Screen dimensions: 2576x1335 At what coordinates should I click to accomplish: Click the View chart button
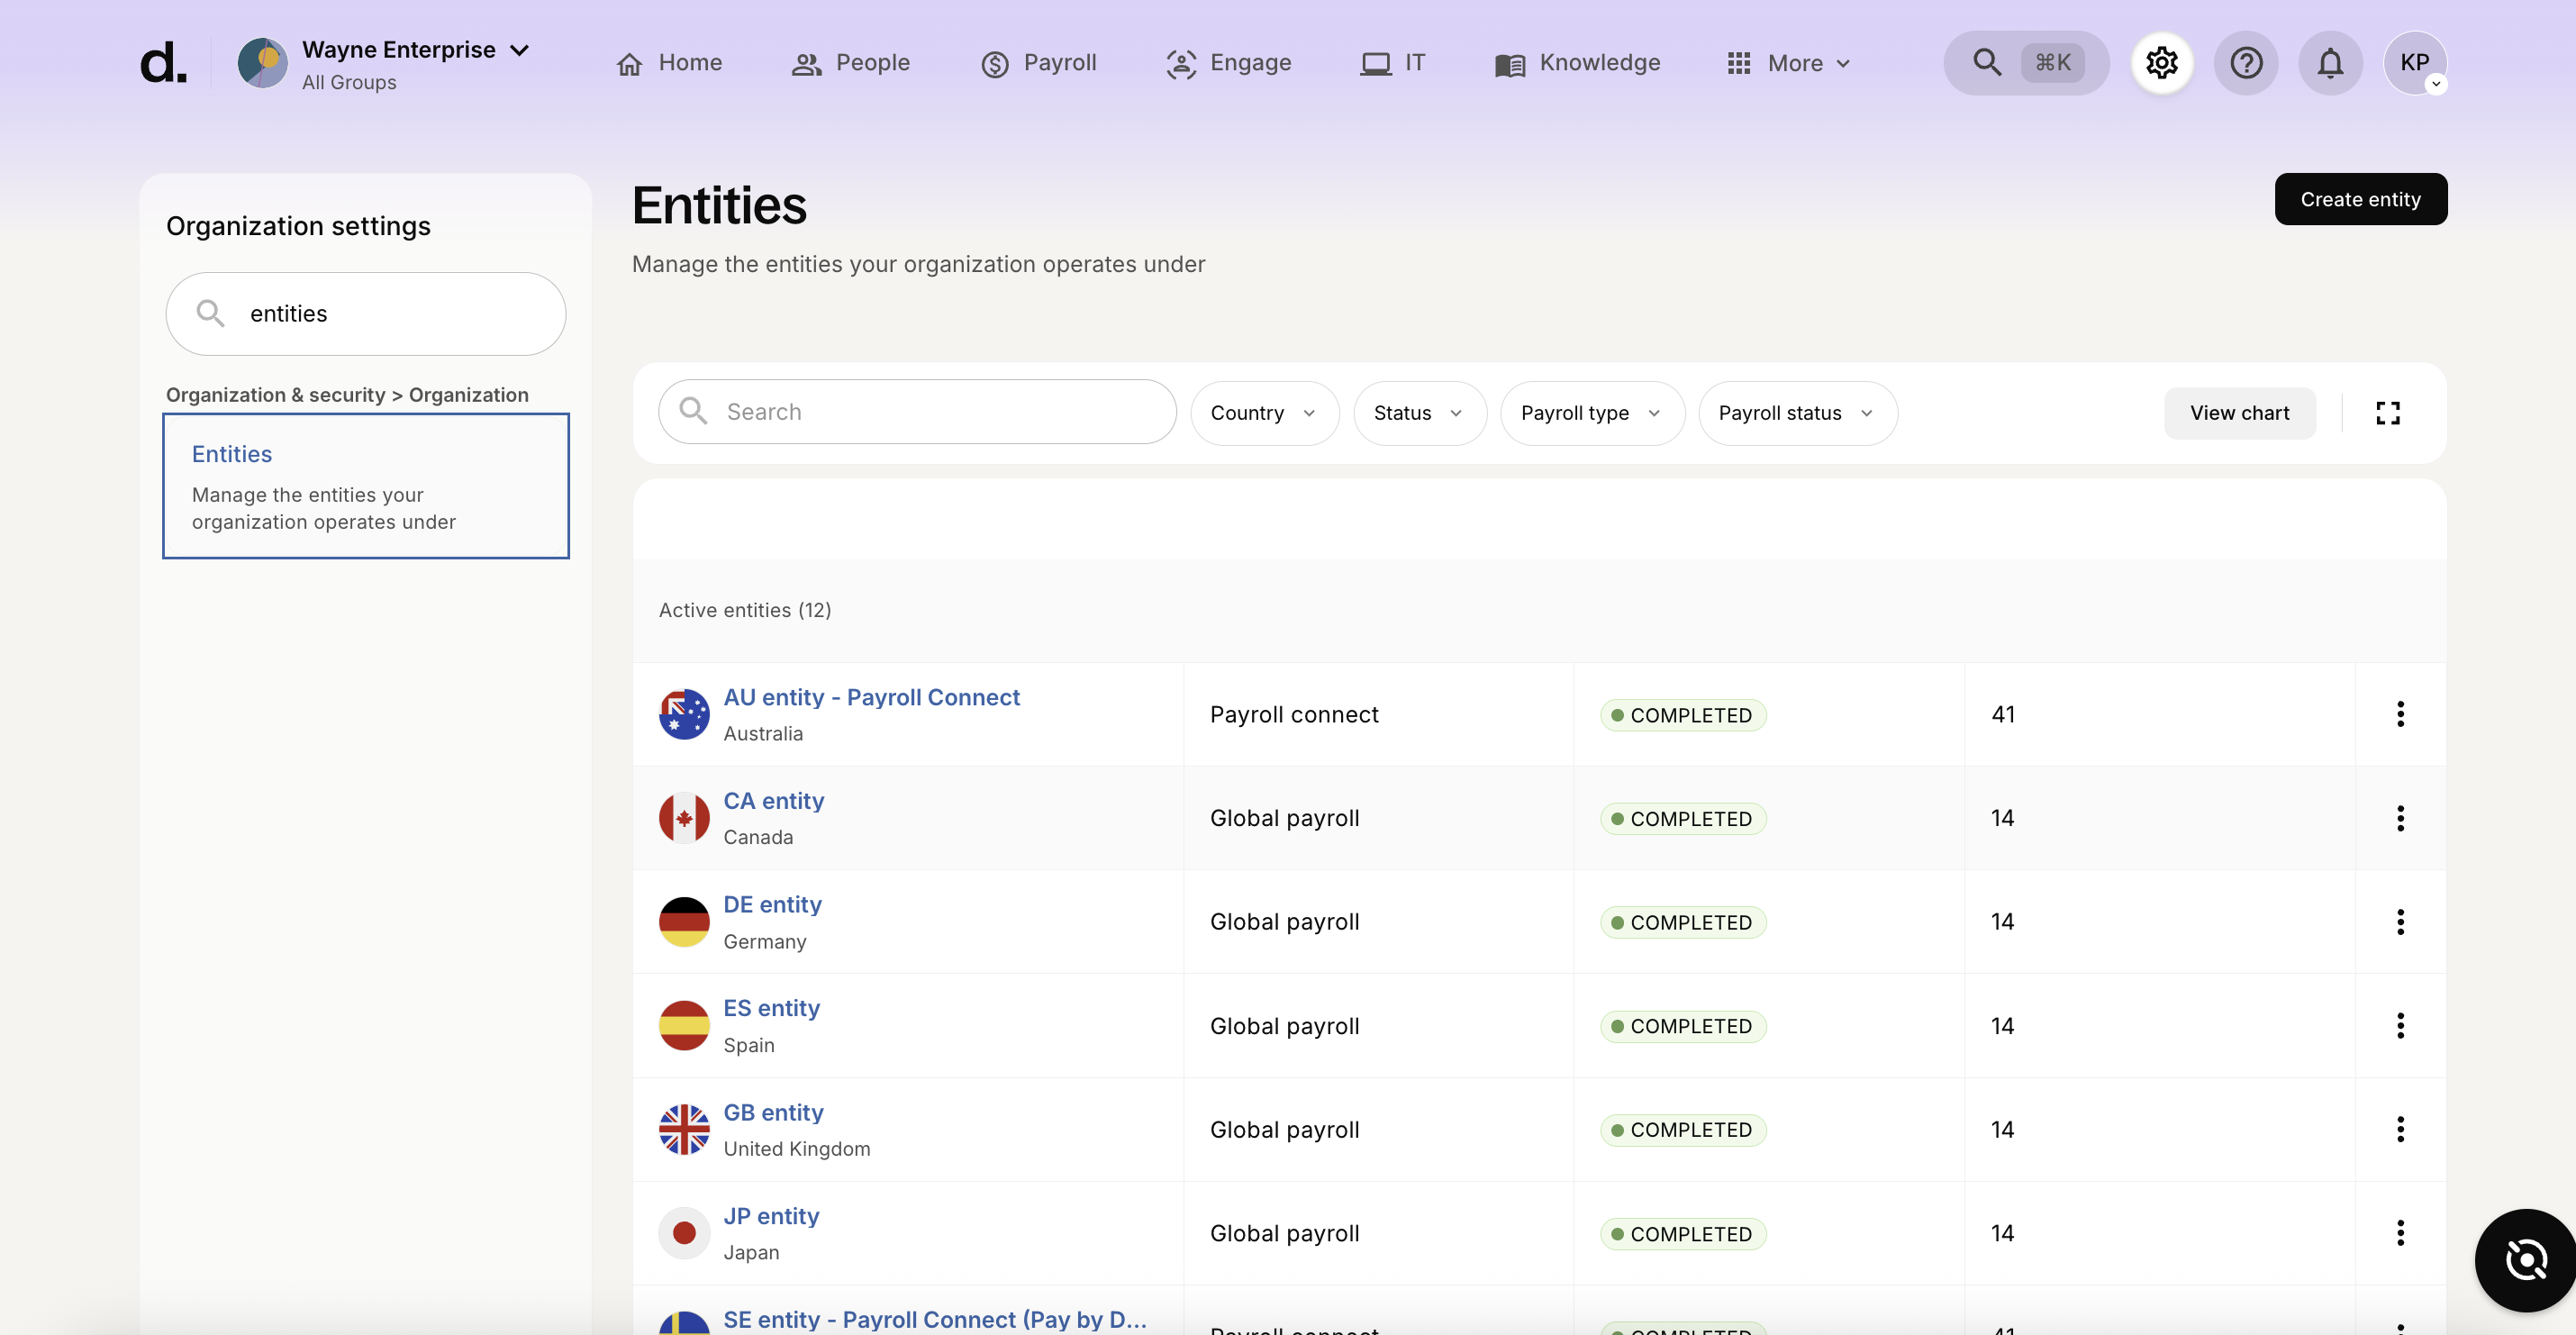[2239, 413]
